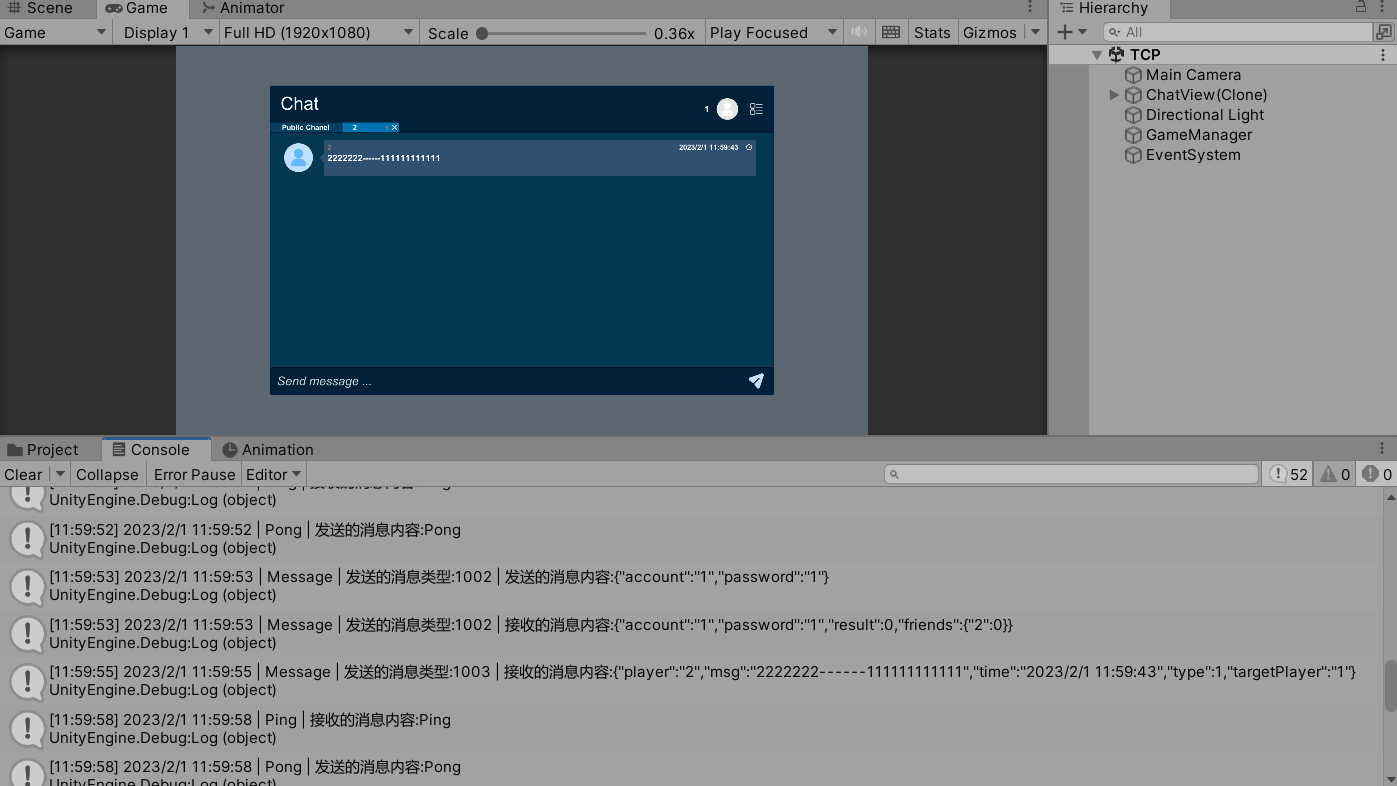The image size is (1397, 786).
Task: Select Directional Light in Hierarchy
Action: coord(1205,115)
